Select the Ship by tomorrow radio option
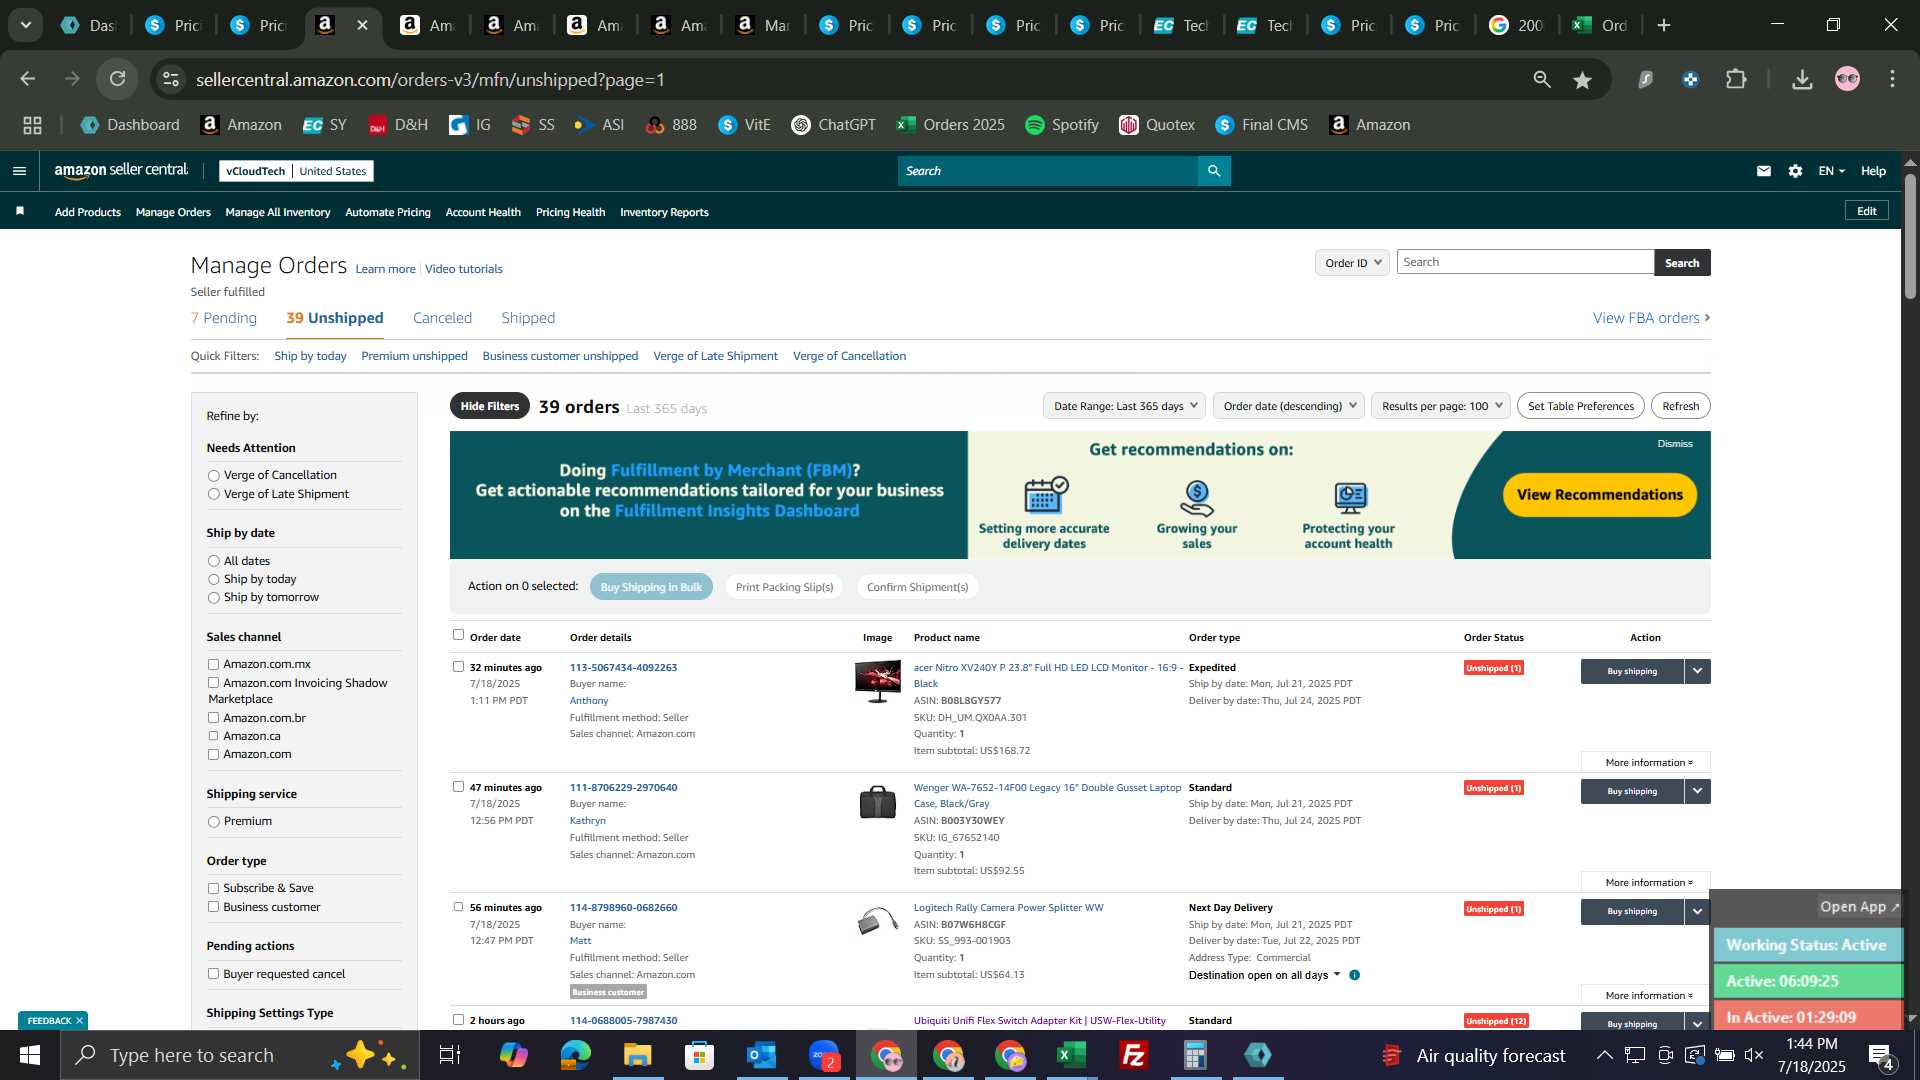 pyautogui.click(x=213, y=598)
